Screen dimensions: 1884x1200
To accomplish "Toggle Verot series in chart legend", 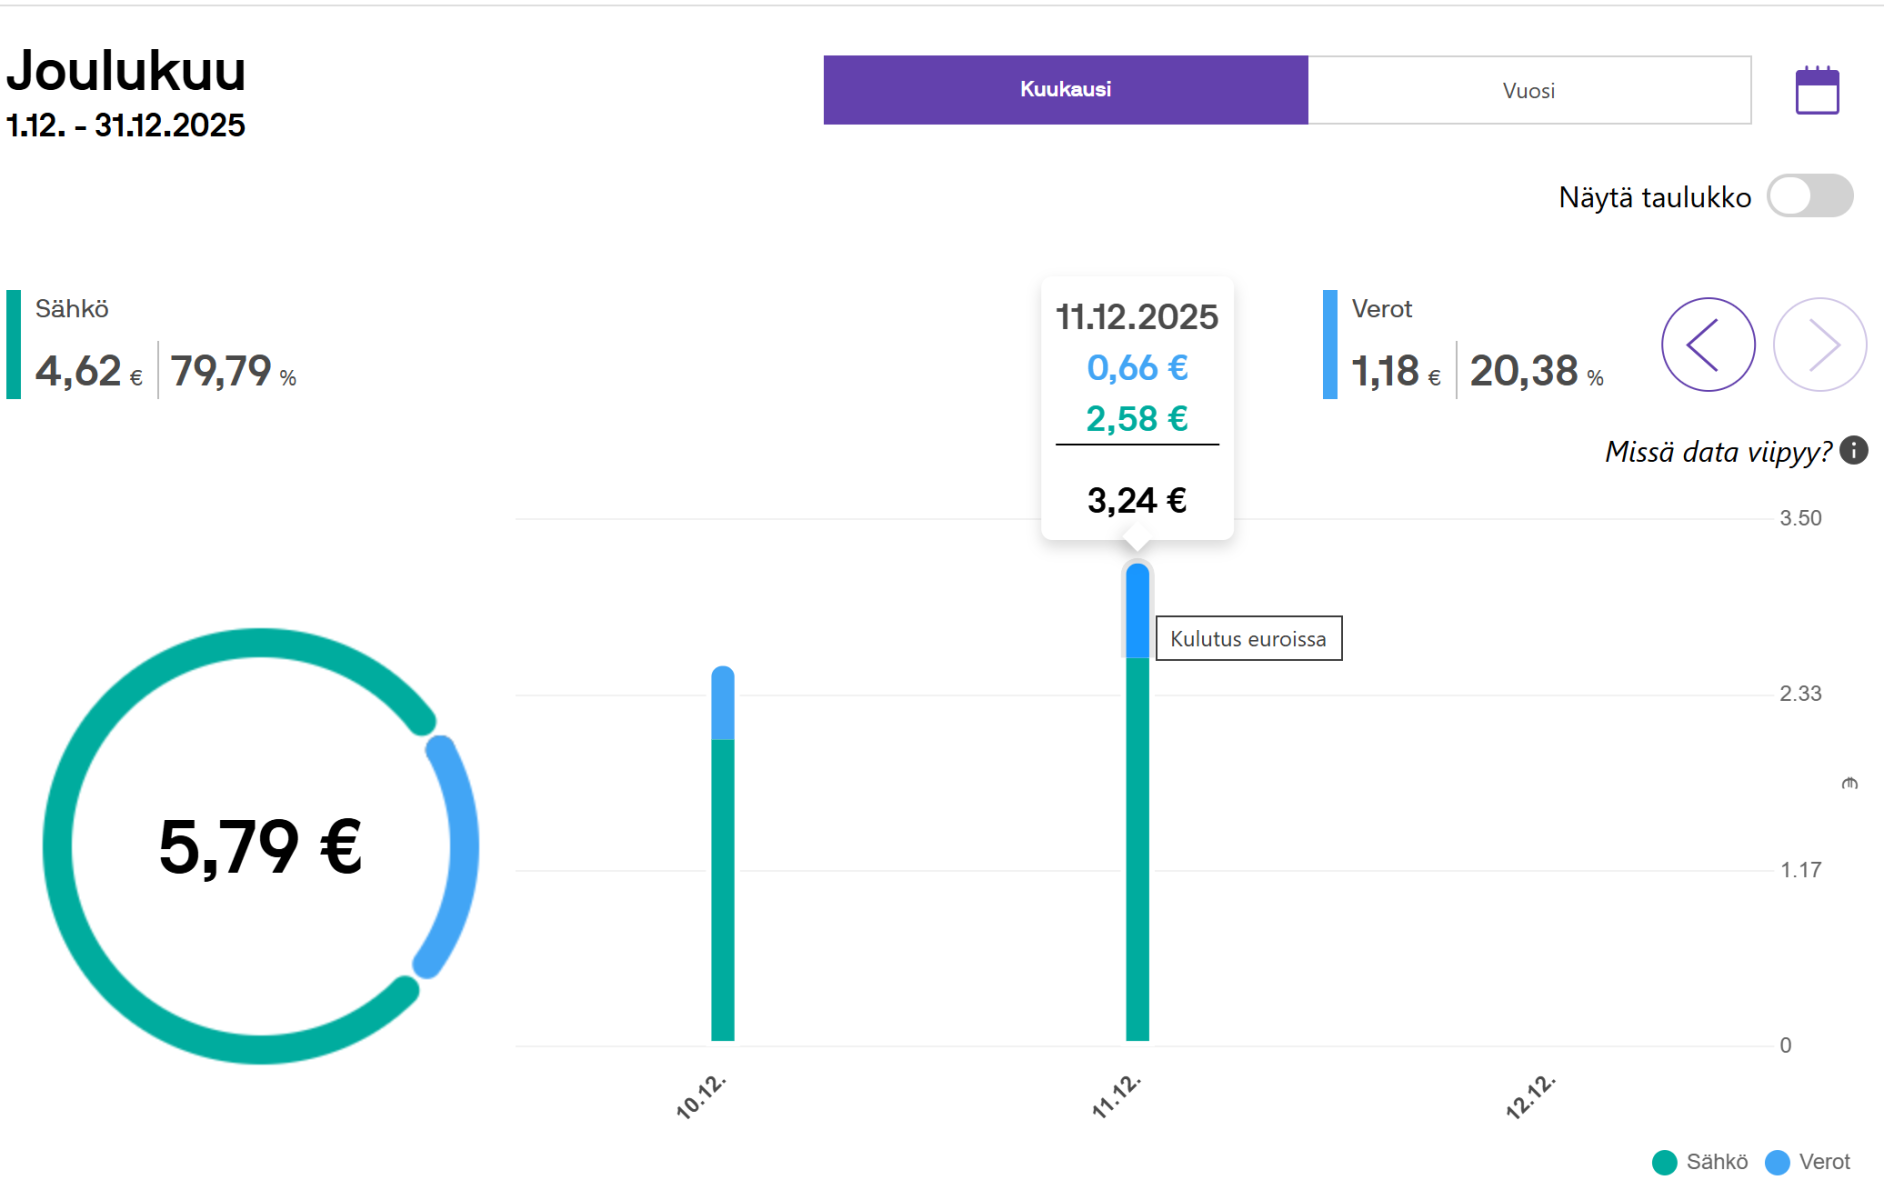I will point(1808,1162).
